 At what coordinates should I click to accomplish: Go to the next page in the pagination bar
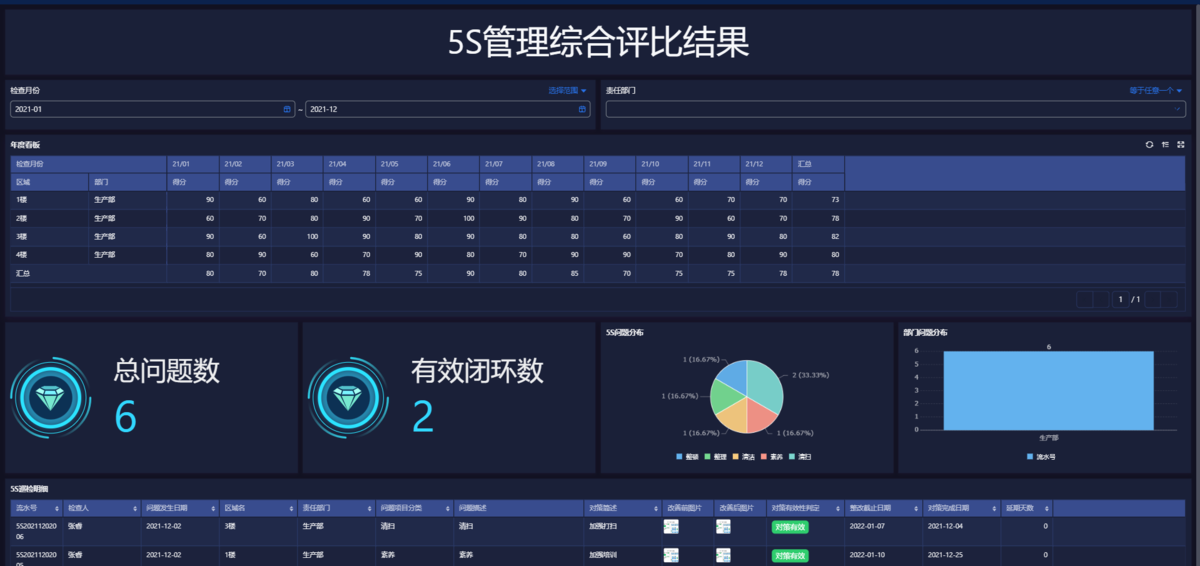(x=1153, y=299)
